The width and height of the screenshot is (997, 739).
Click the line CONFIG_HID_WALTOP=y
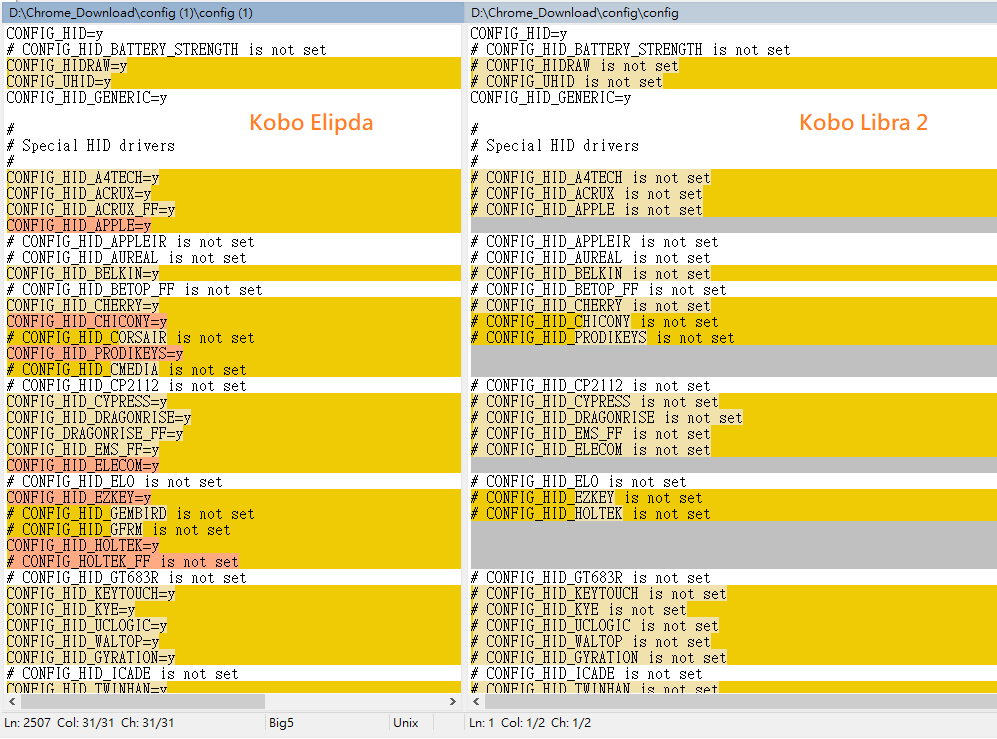pos(83,642)
